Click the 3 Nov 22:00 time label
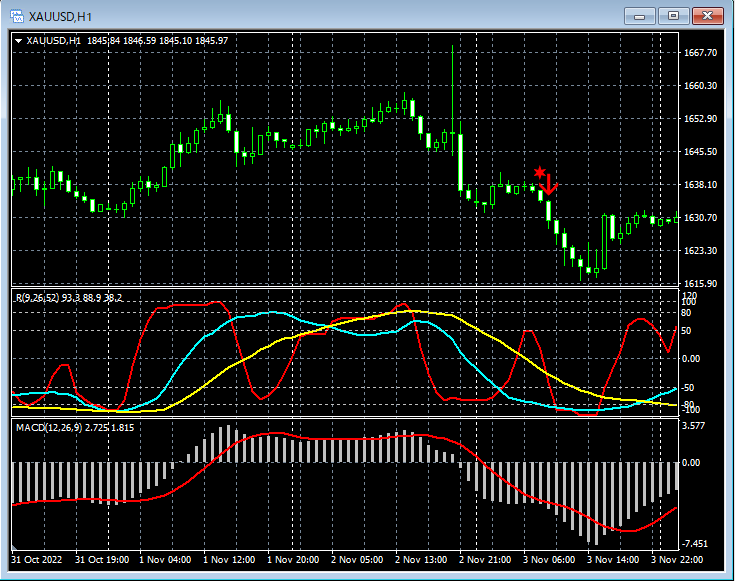This screenshot has height=581, width=736. tap(676, 559)
